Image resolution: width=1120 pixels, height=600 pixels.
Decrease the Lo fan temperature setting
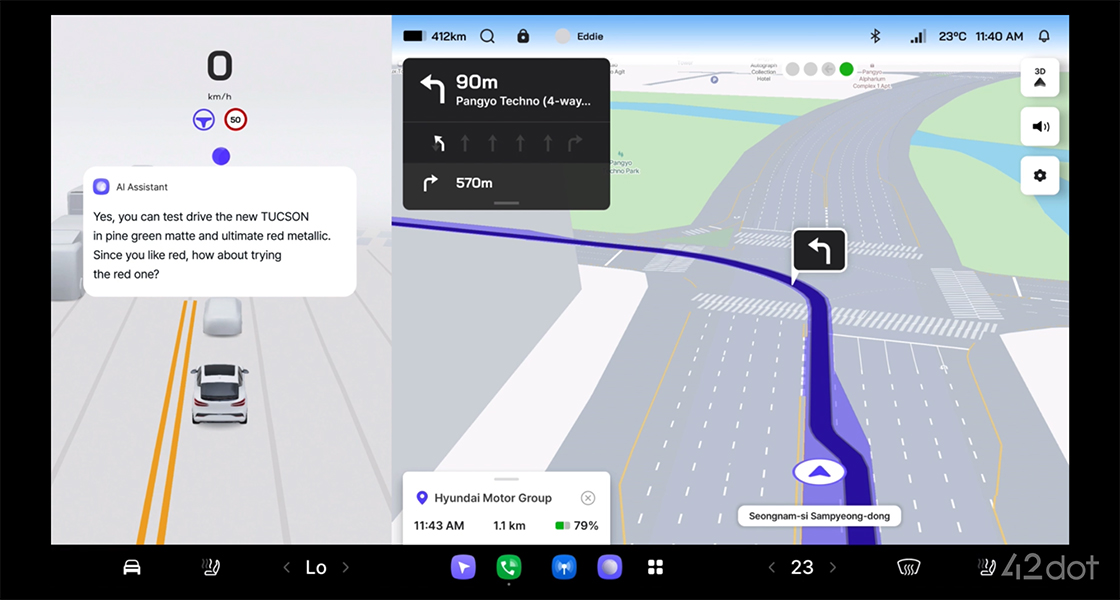tap(287, 567)
